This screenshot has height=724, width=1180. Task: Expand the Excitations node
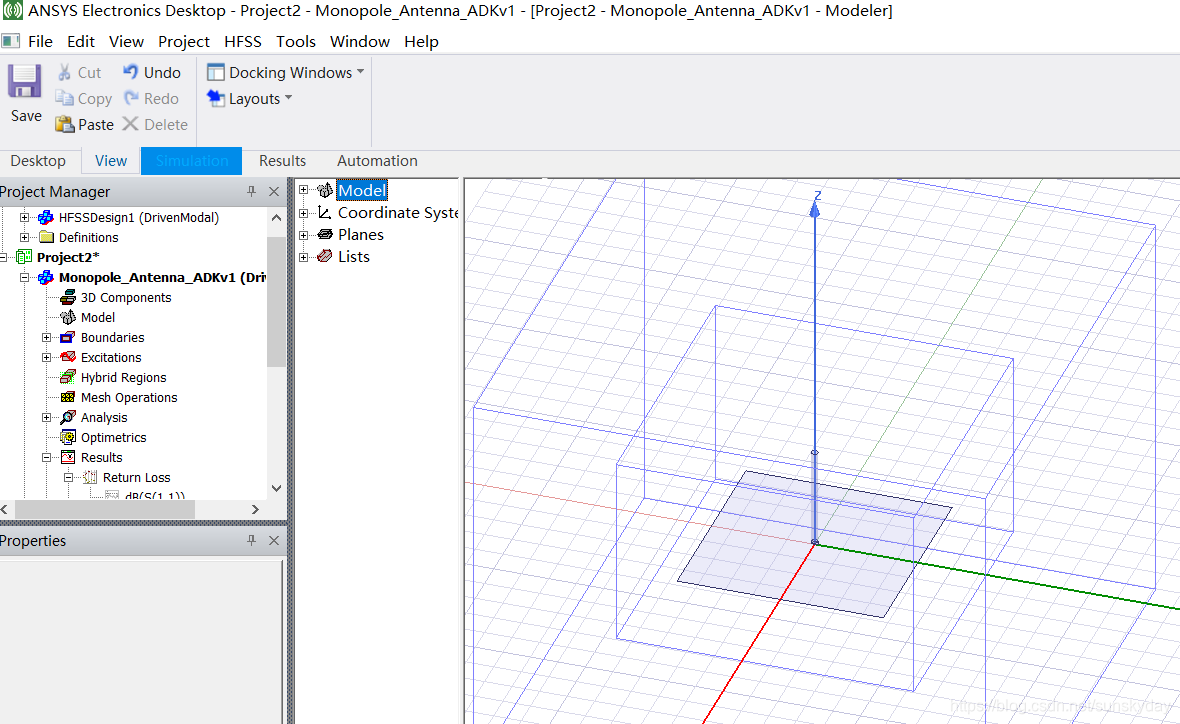[x=46, y=357]
